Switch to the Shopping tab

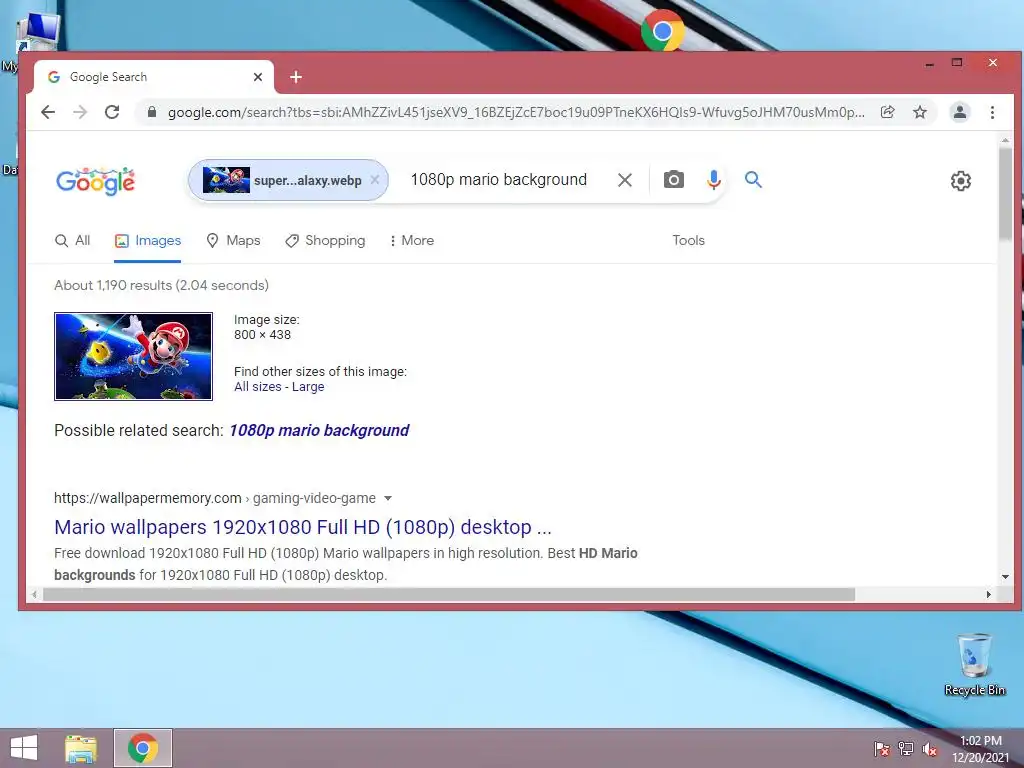coord(325,240)
